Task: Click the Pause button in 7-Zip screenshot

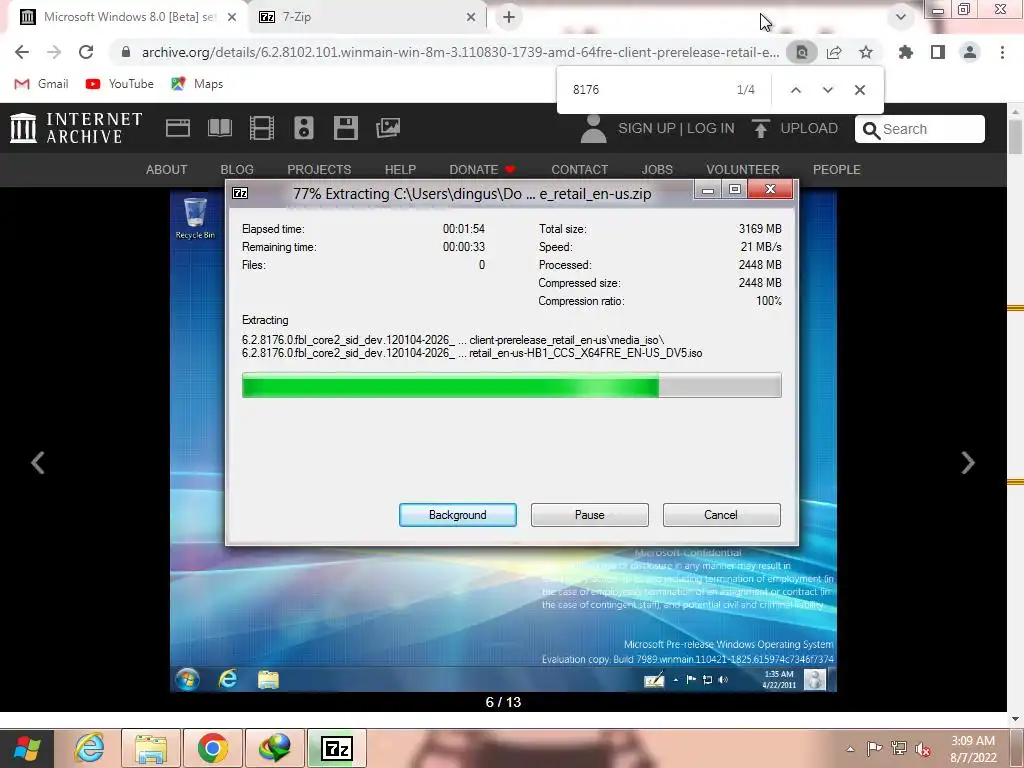Action: (x=590, y=515)
